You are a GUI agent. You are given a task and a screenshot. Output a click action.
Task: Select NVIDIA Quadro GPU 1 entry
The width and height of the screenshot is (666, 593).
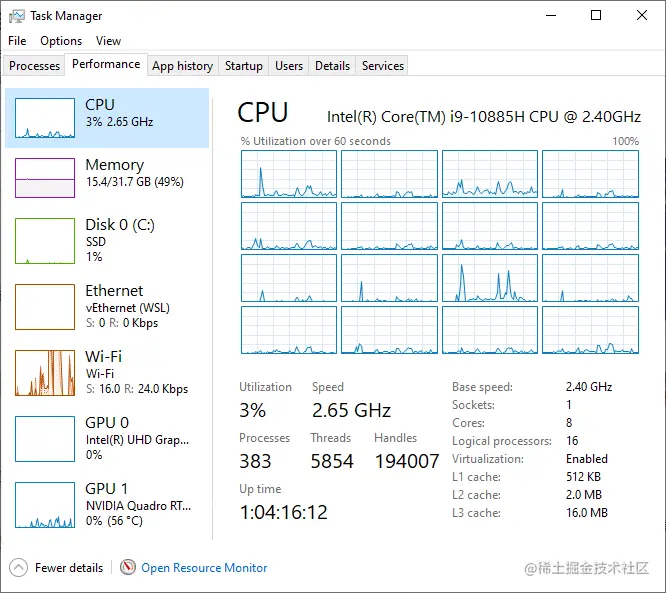(x=107, y=505)
